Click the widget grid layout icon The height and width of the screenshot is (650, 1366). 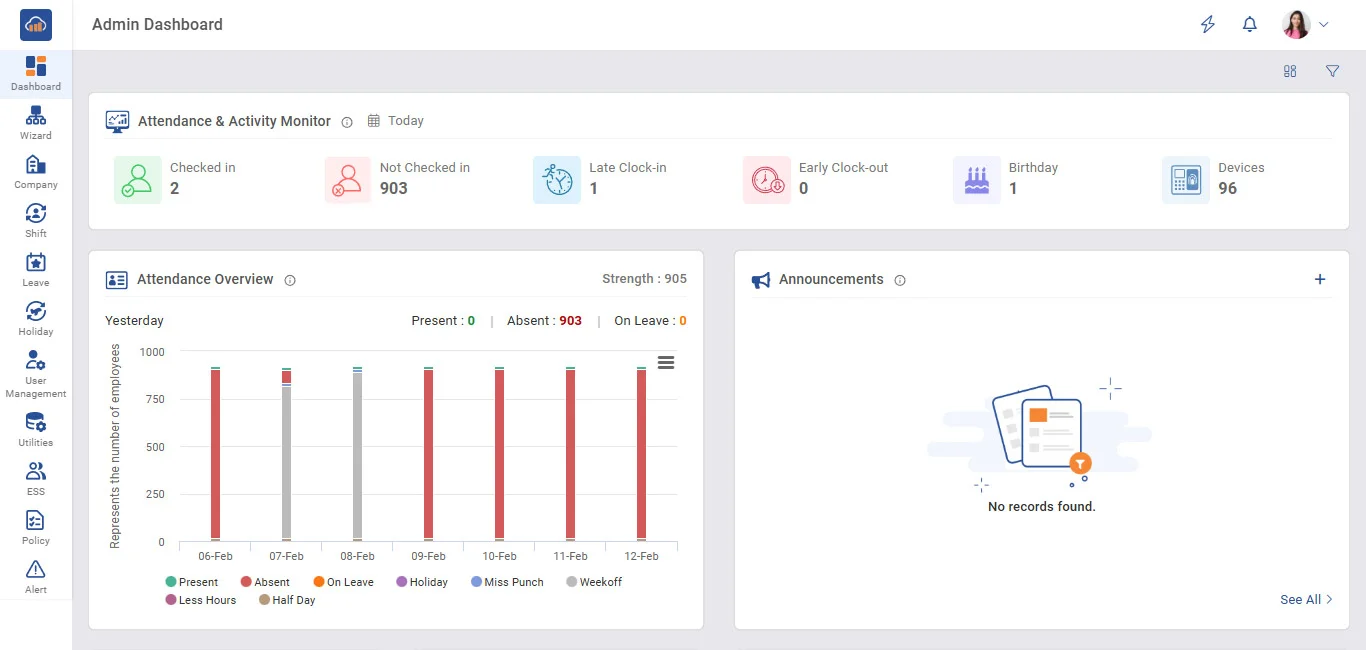point(1290,71)
